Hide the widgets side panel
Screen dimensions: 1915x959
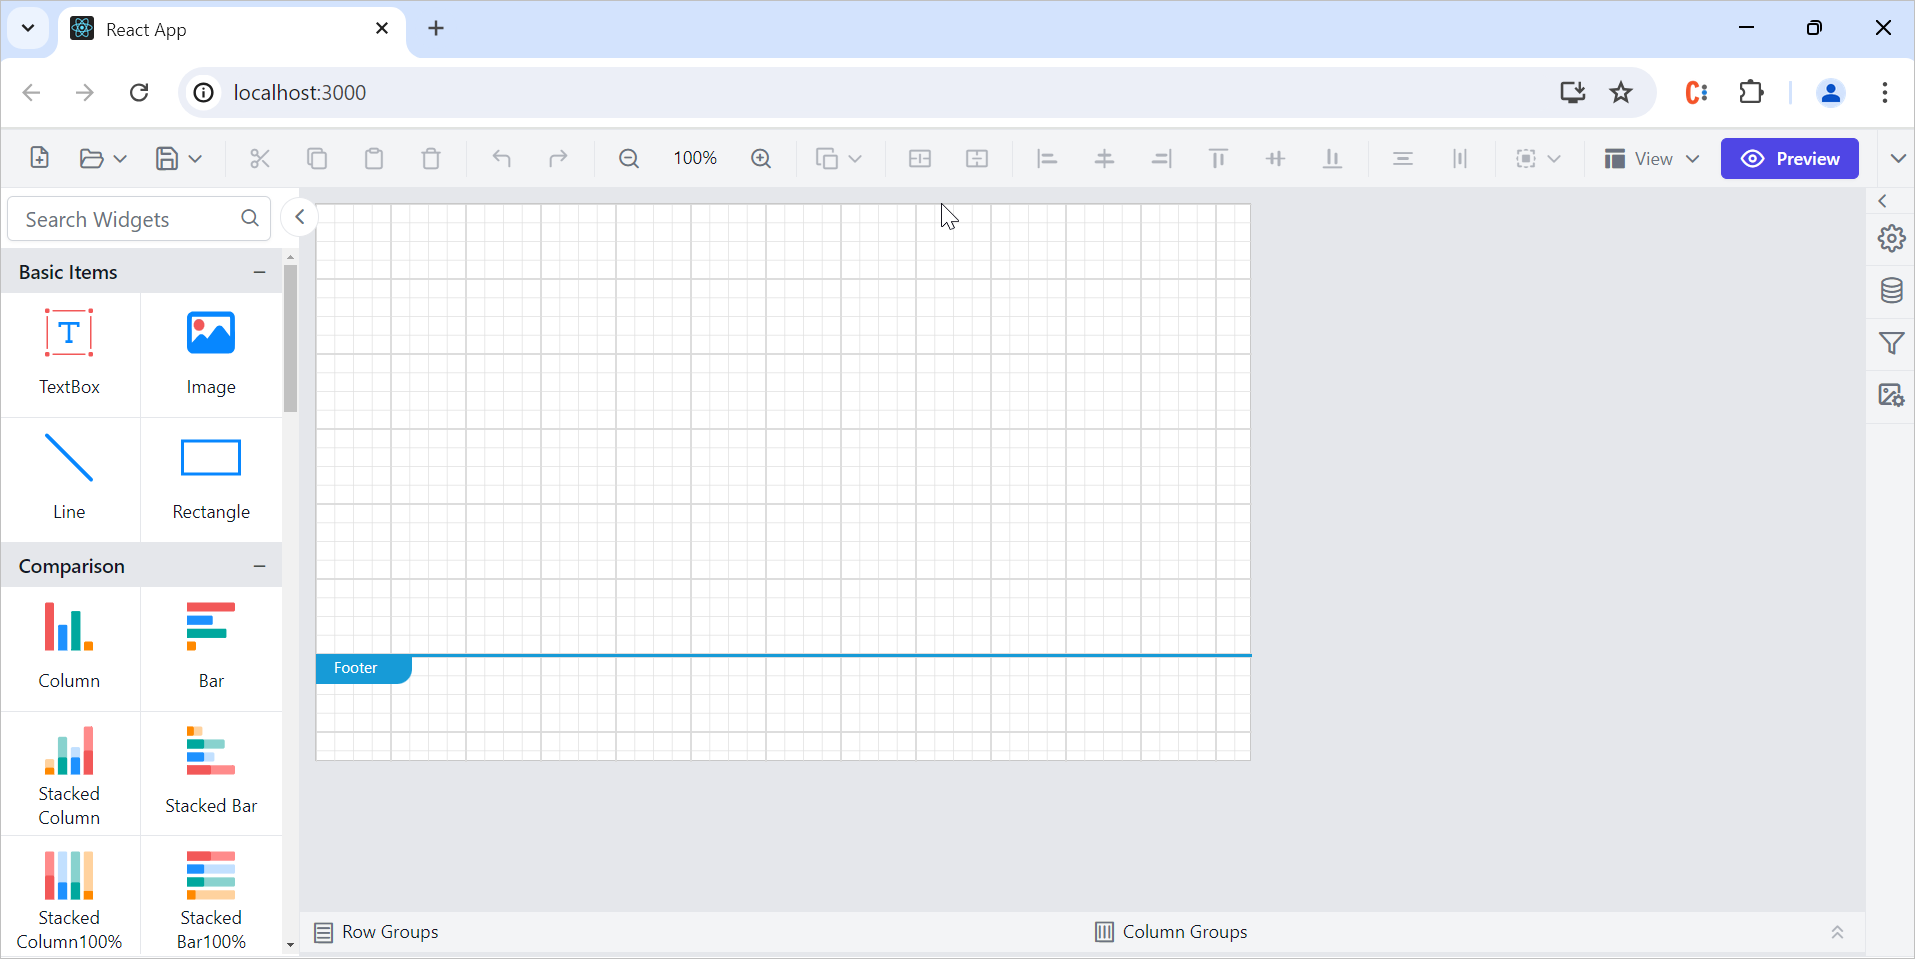tap(299, 217)
